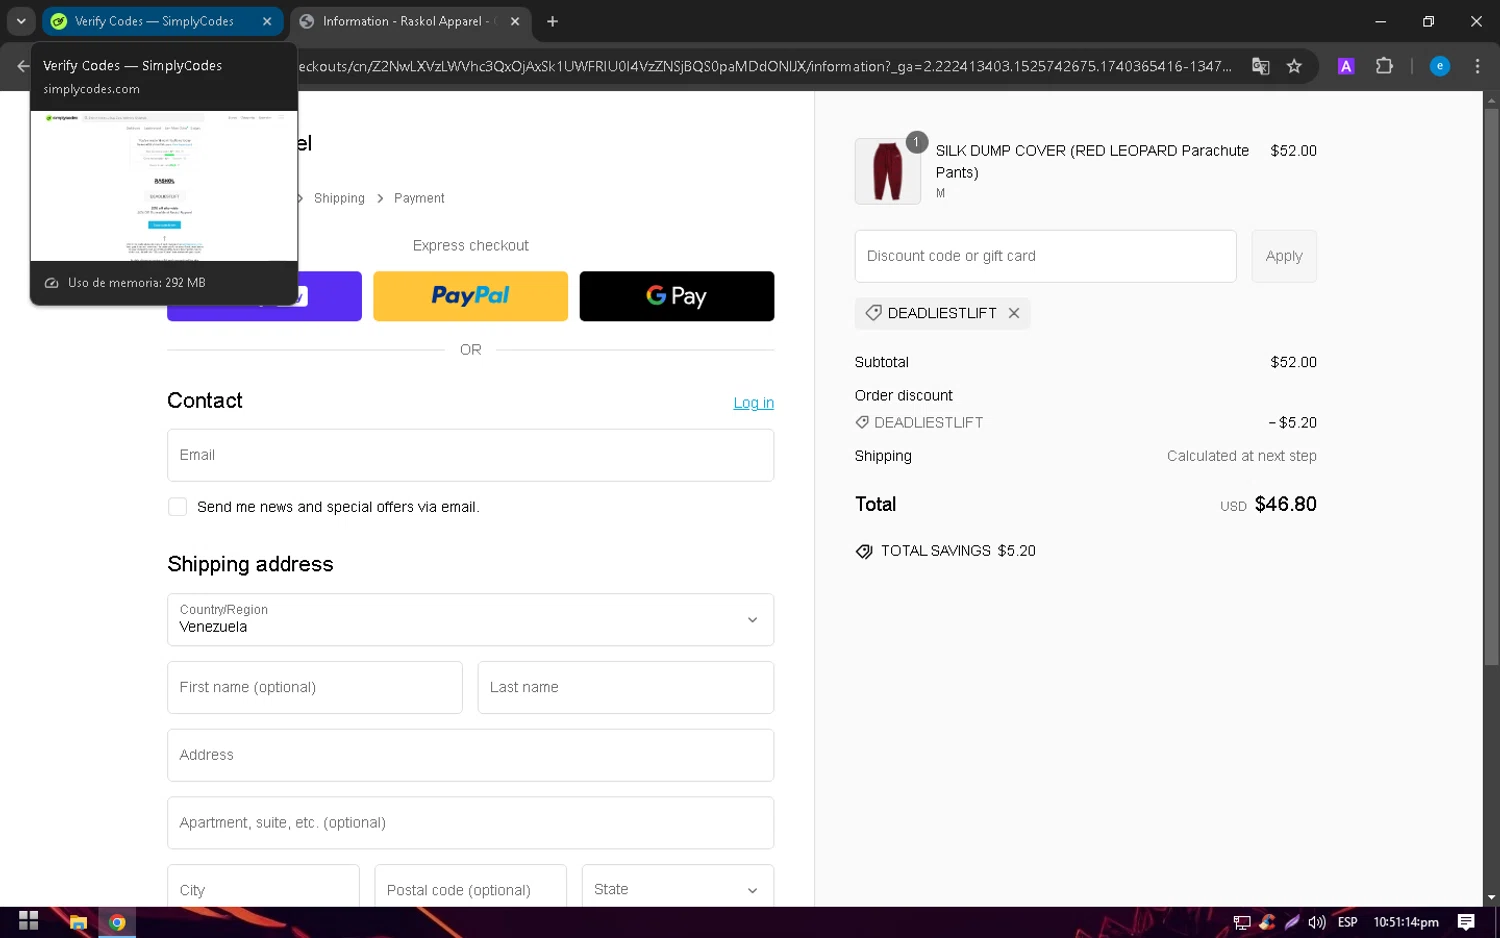
Task: Click the memory usage gauge icon
Action: coord(52,283)
